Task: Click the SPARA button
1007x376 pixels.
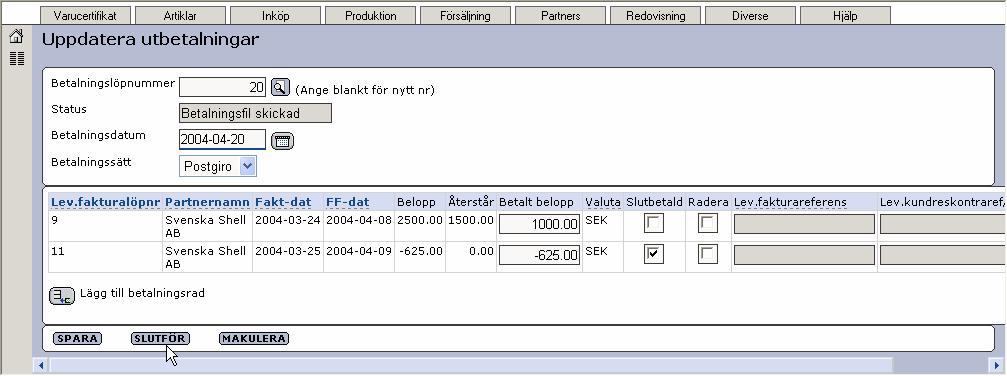Action: tap(77, 339)
